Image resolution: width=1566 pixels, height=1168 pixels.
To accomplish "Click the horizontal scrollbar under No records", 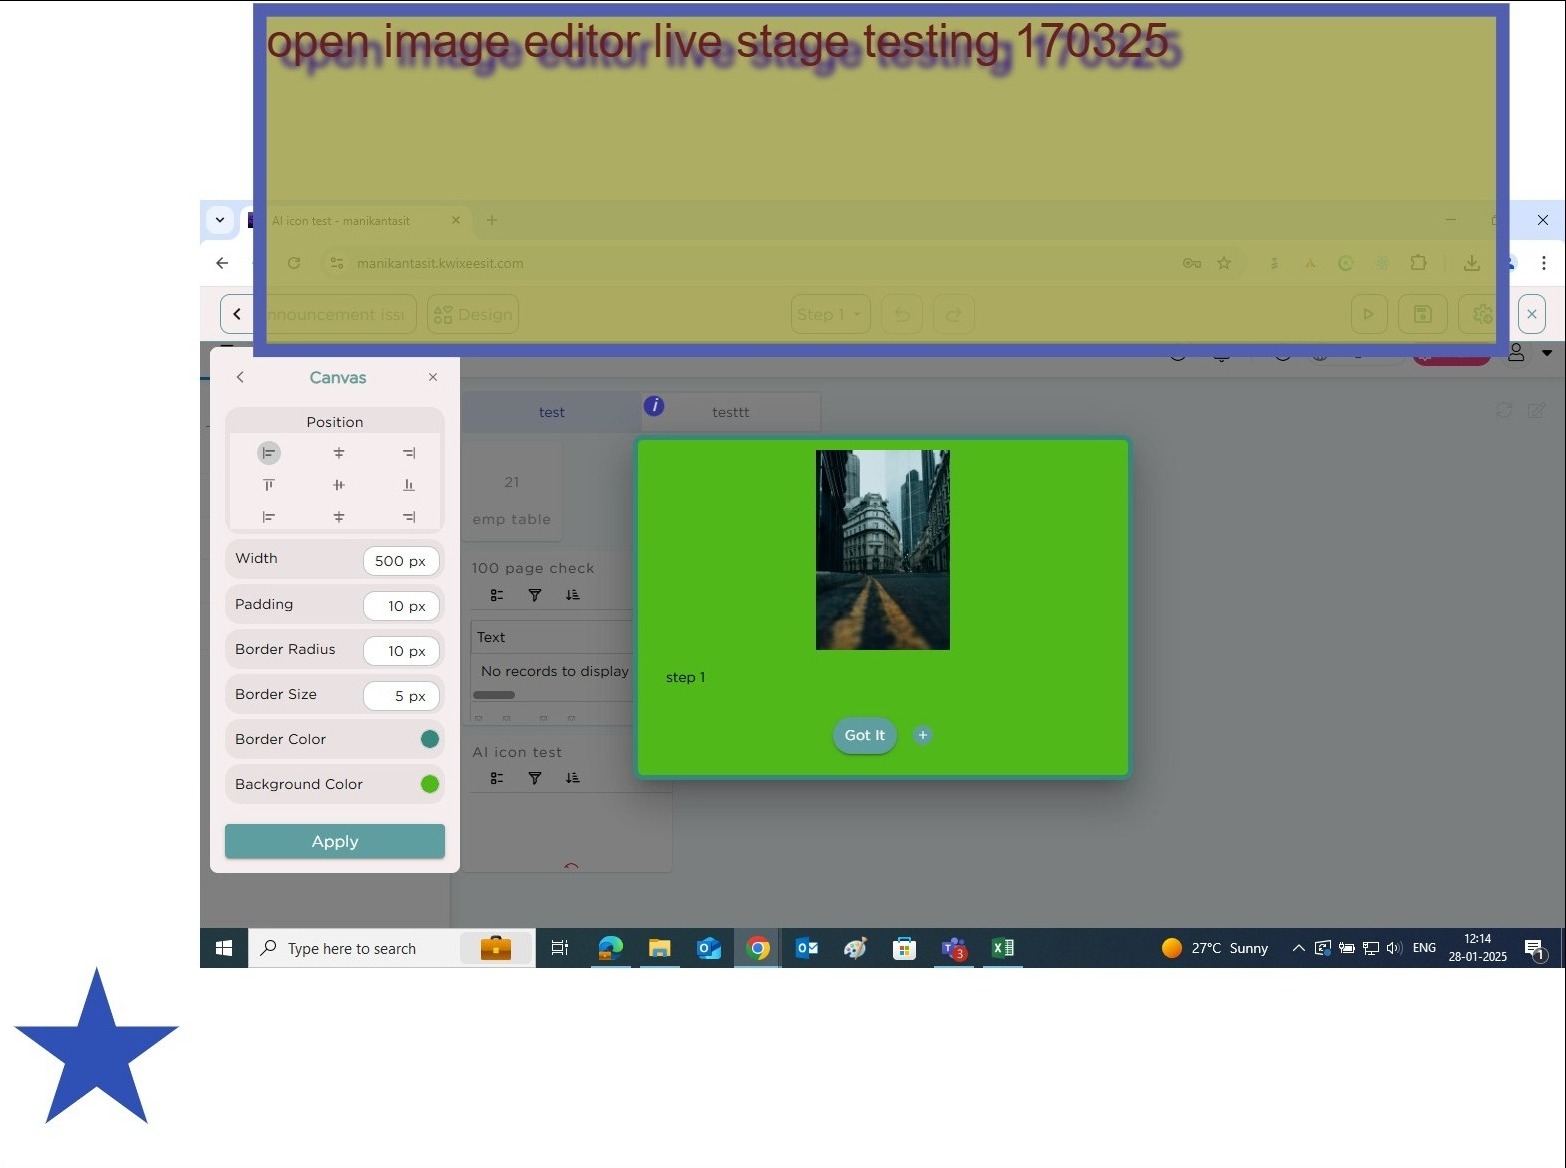I will point(494,695).
